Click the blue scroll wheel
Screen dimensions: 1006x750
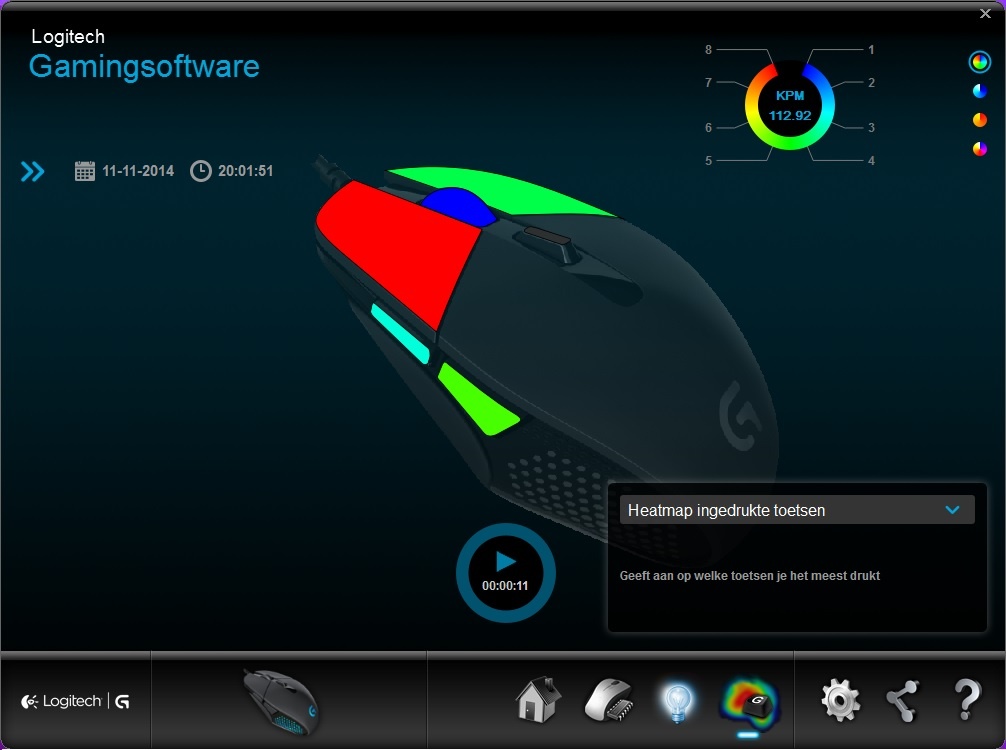[x=459, y=205]
